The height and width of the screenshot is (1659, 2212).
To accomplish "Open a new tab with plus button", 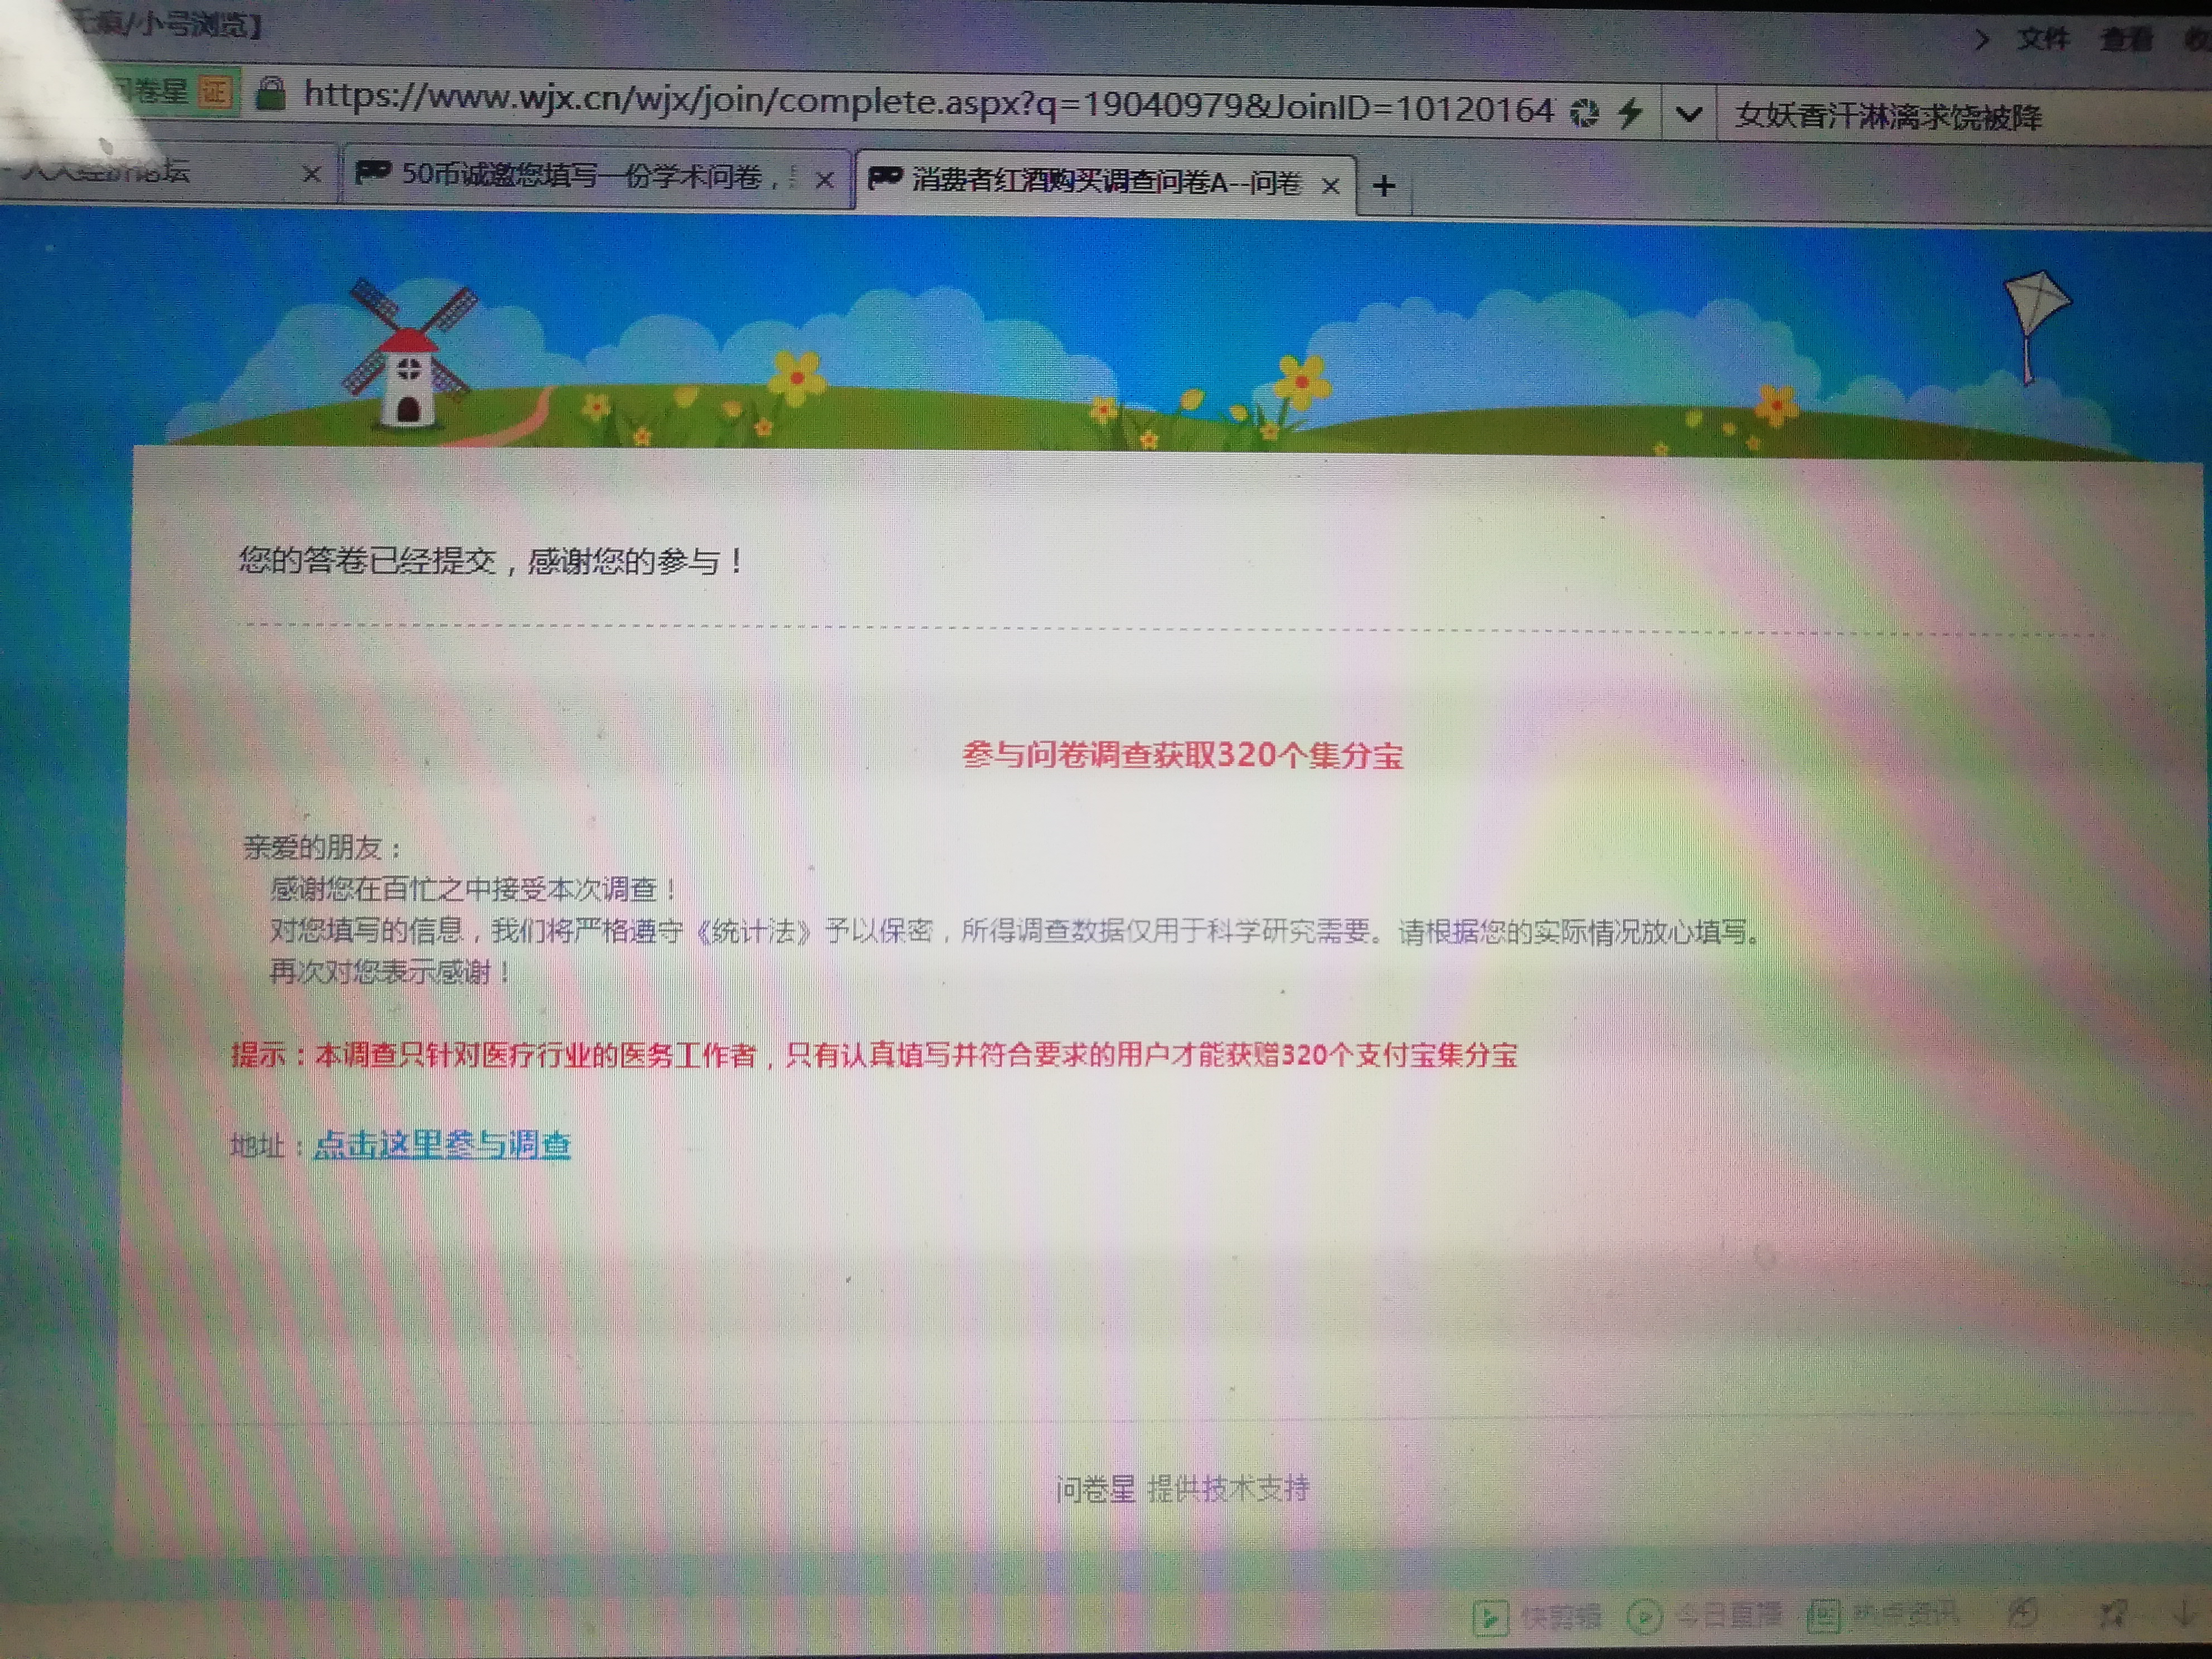I will (1384, 185).
